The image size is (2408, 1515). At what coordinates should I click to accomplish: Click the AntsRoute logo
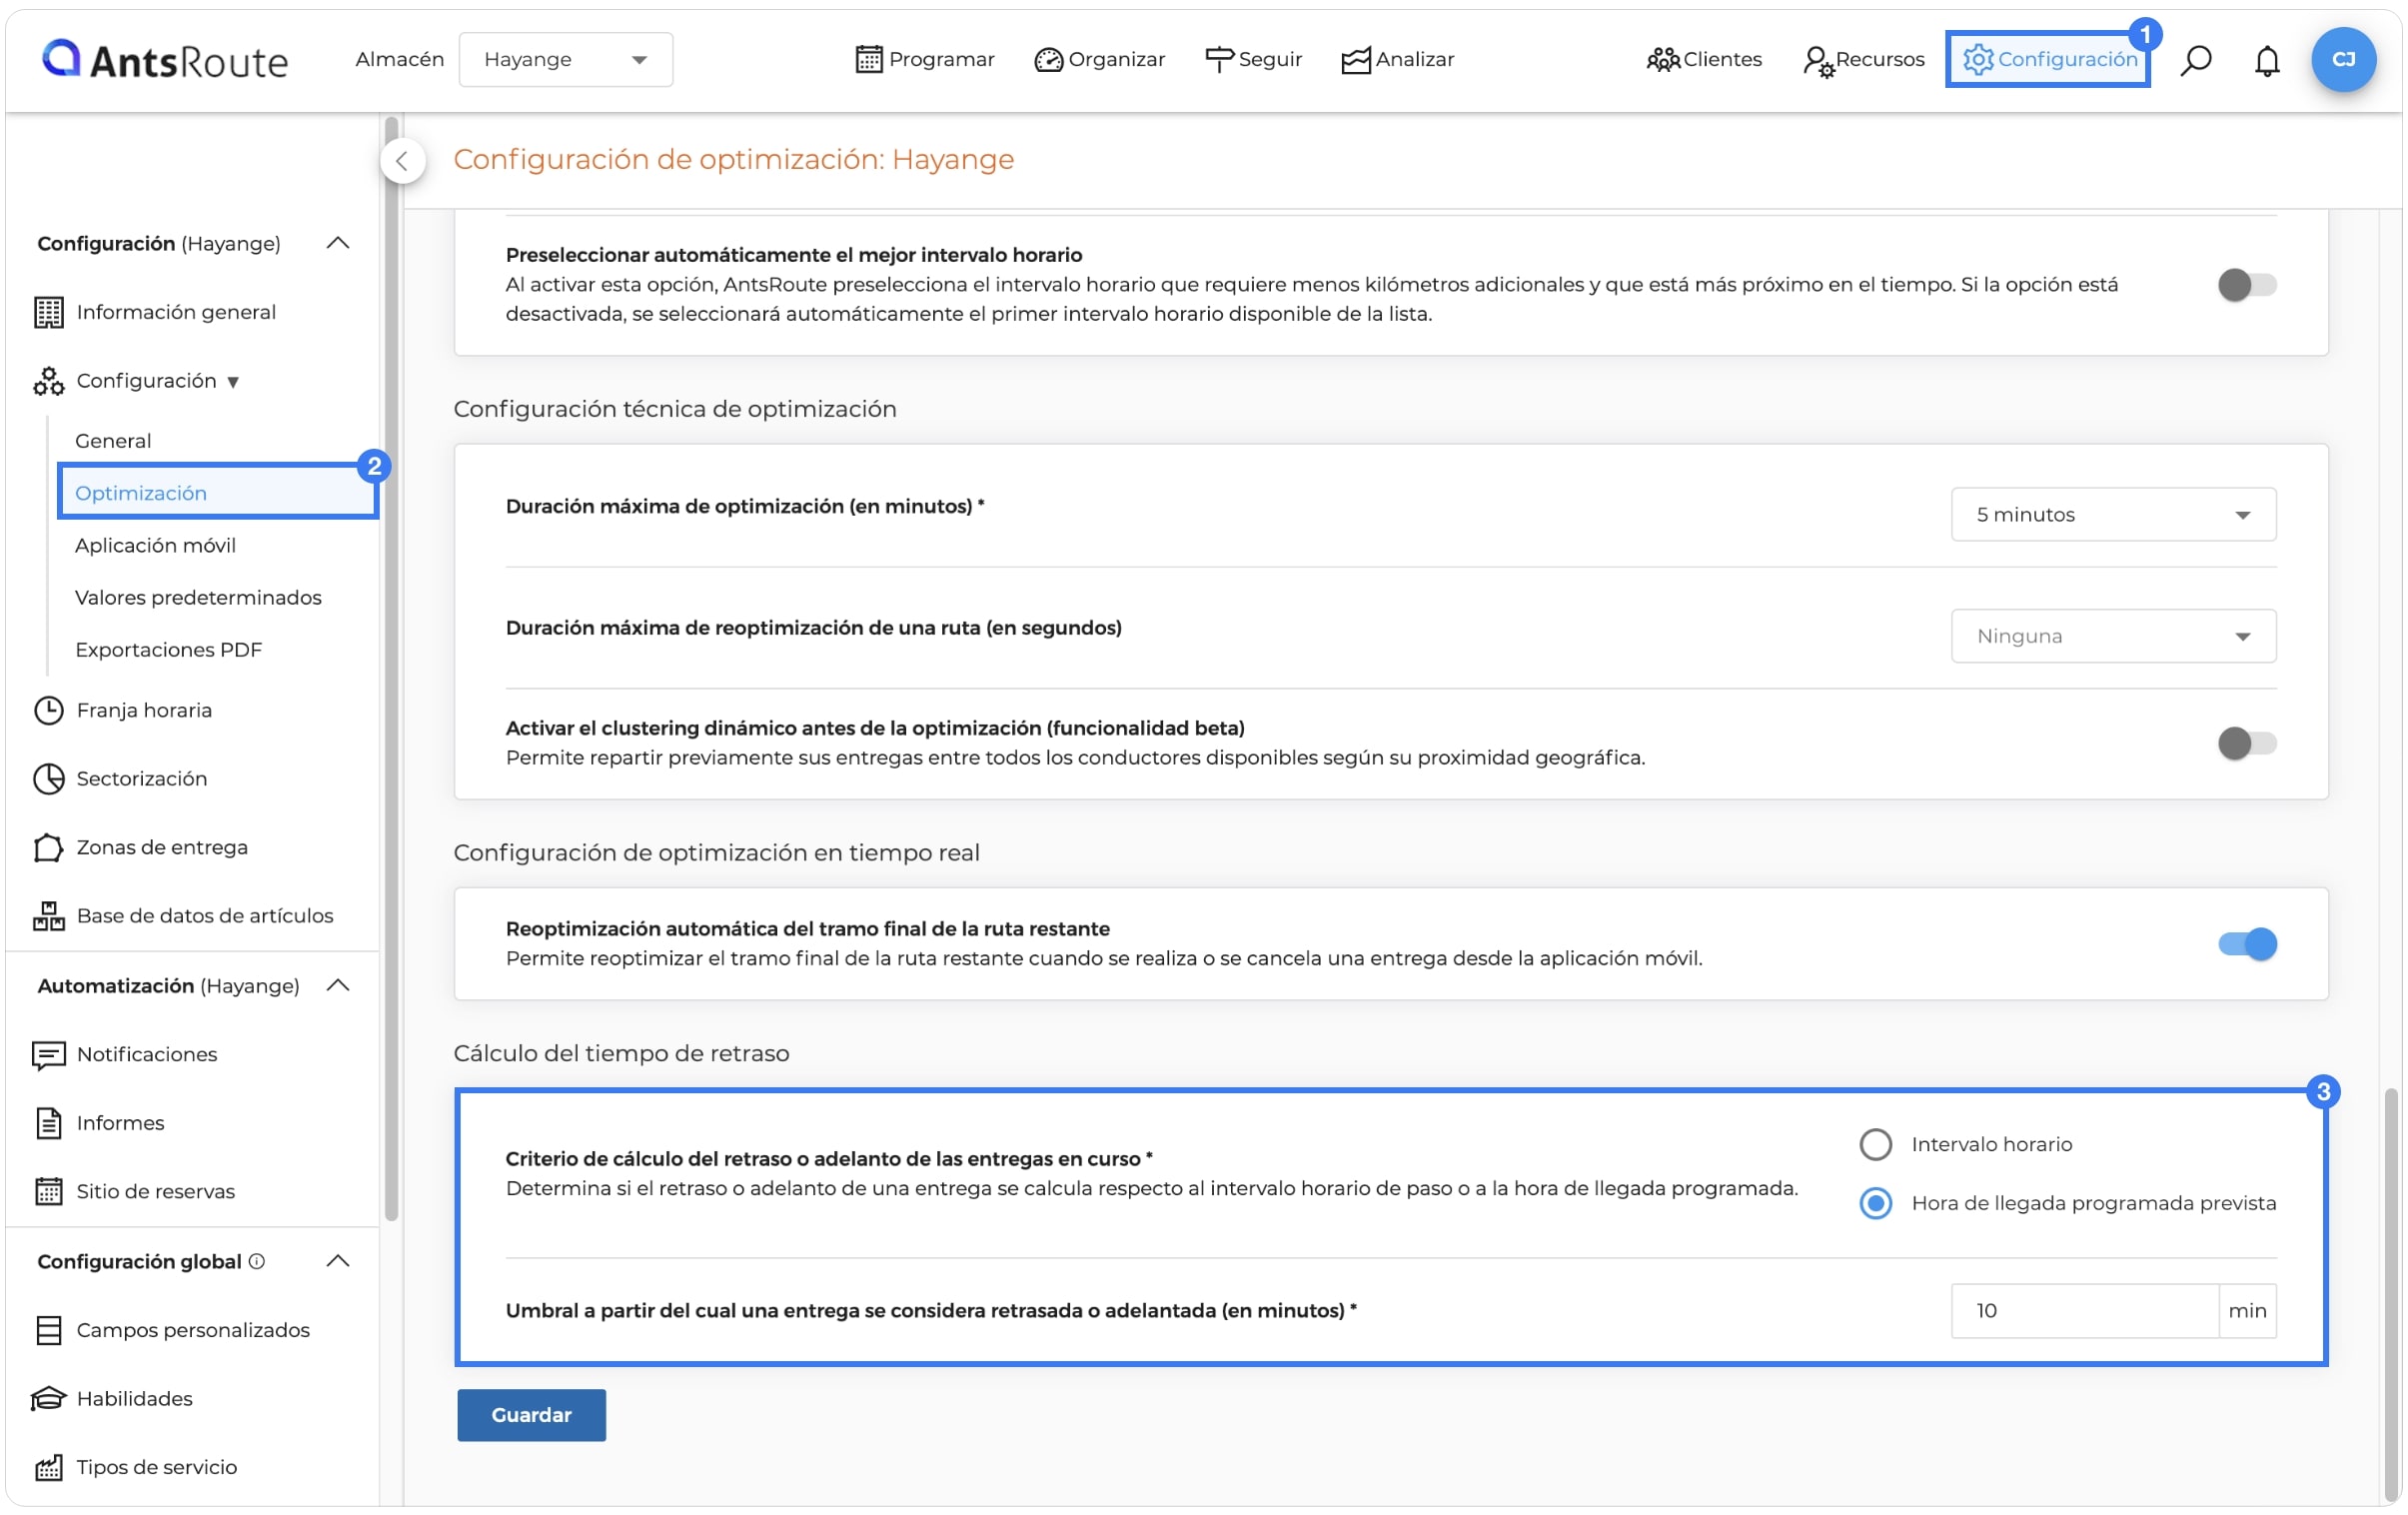165,60
